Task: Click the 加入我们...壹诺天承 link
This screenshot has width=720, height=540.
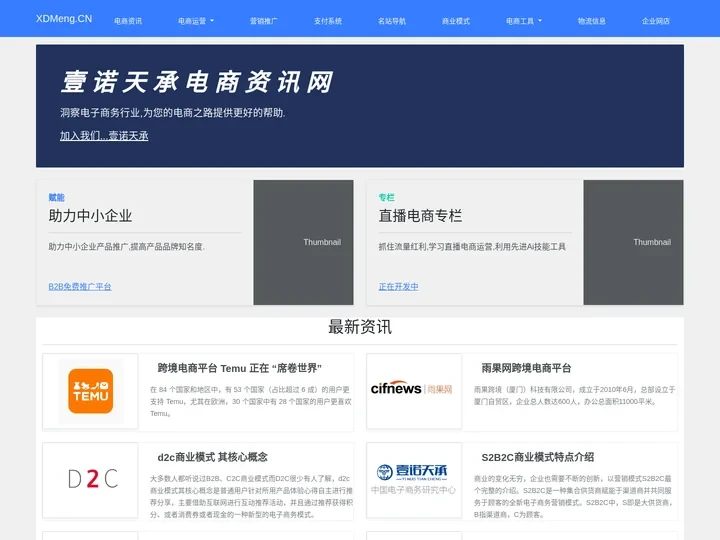Action: pos(104,135)
